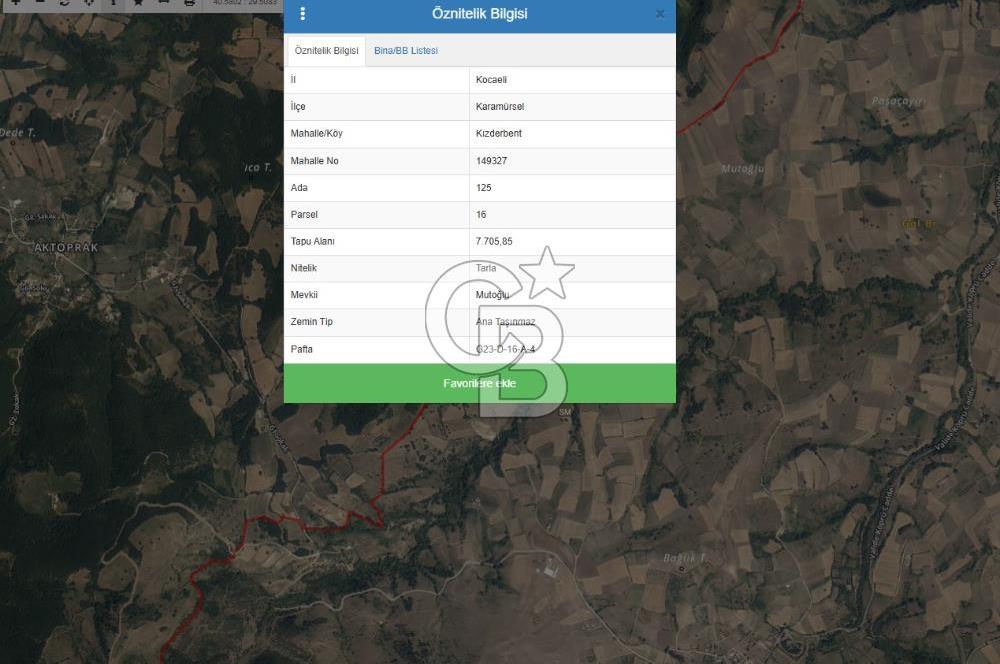Viewport: 1000px width, 664px height.
Task: Click the Mahalle No label cell
Action: 377,161
